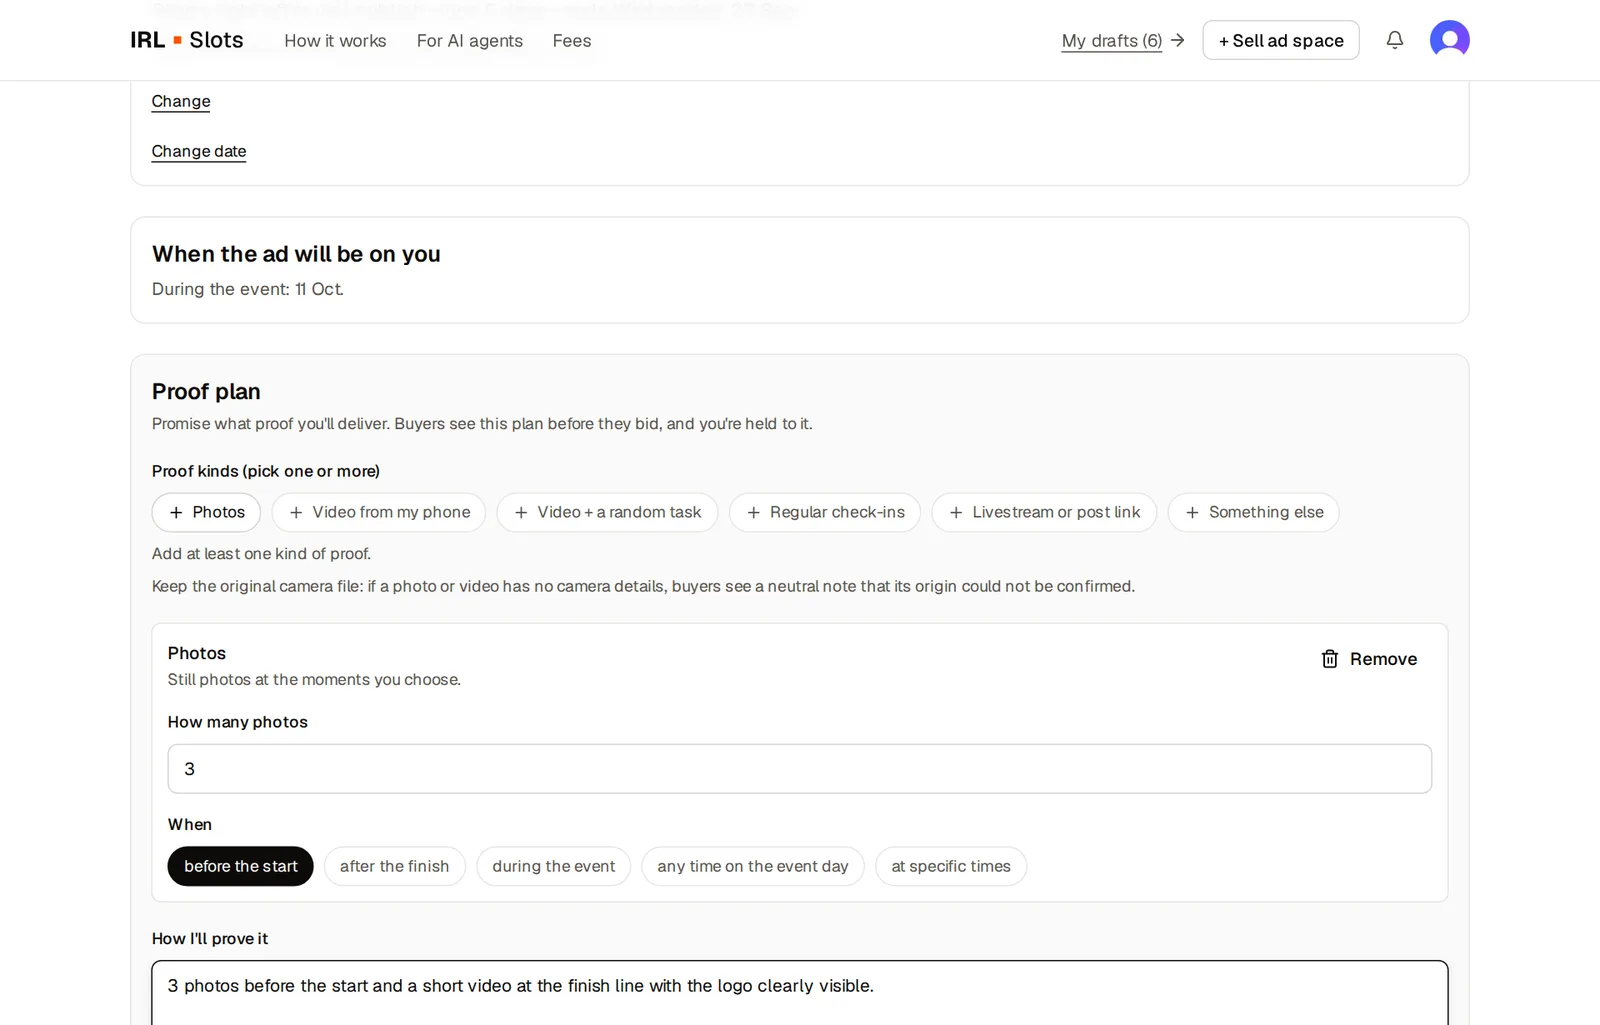
Task: Click 'When the ad will be on you' heading
Action: click(x=296, y=254)
